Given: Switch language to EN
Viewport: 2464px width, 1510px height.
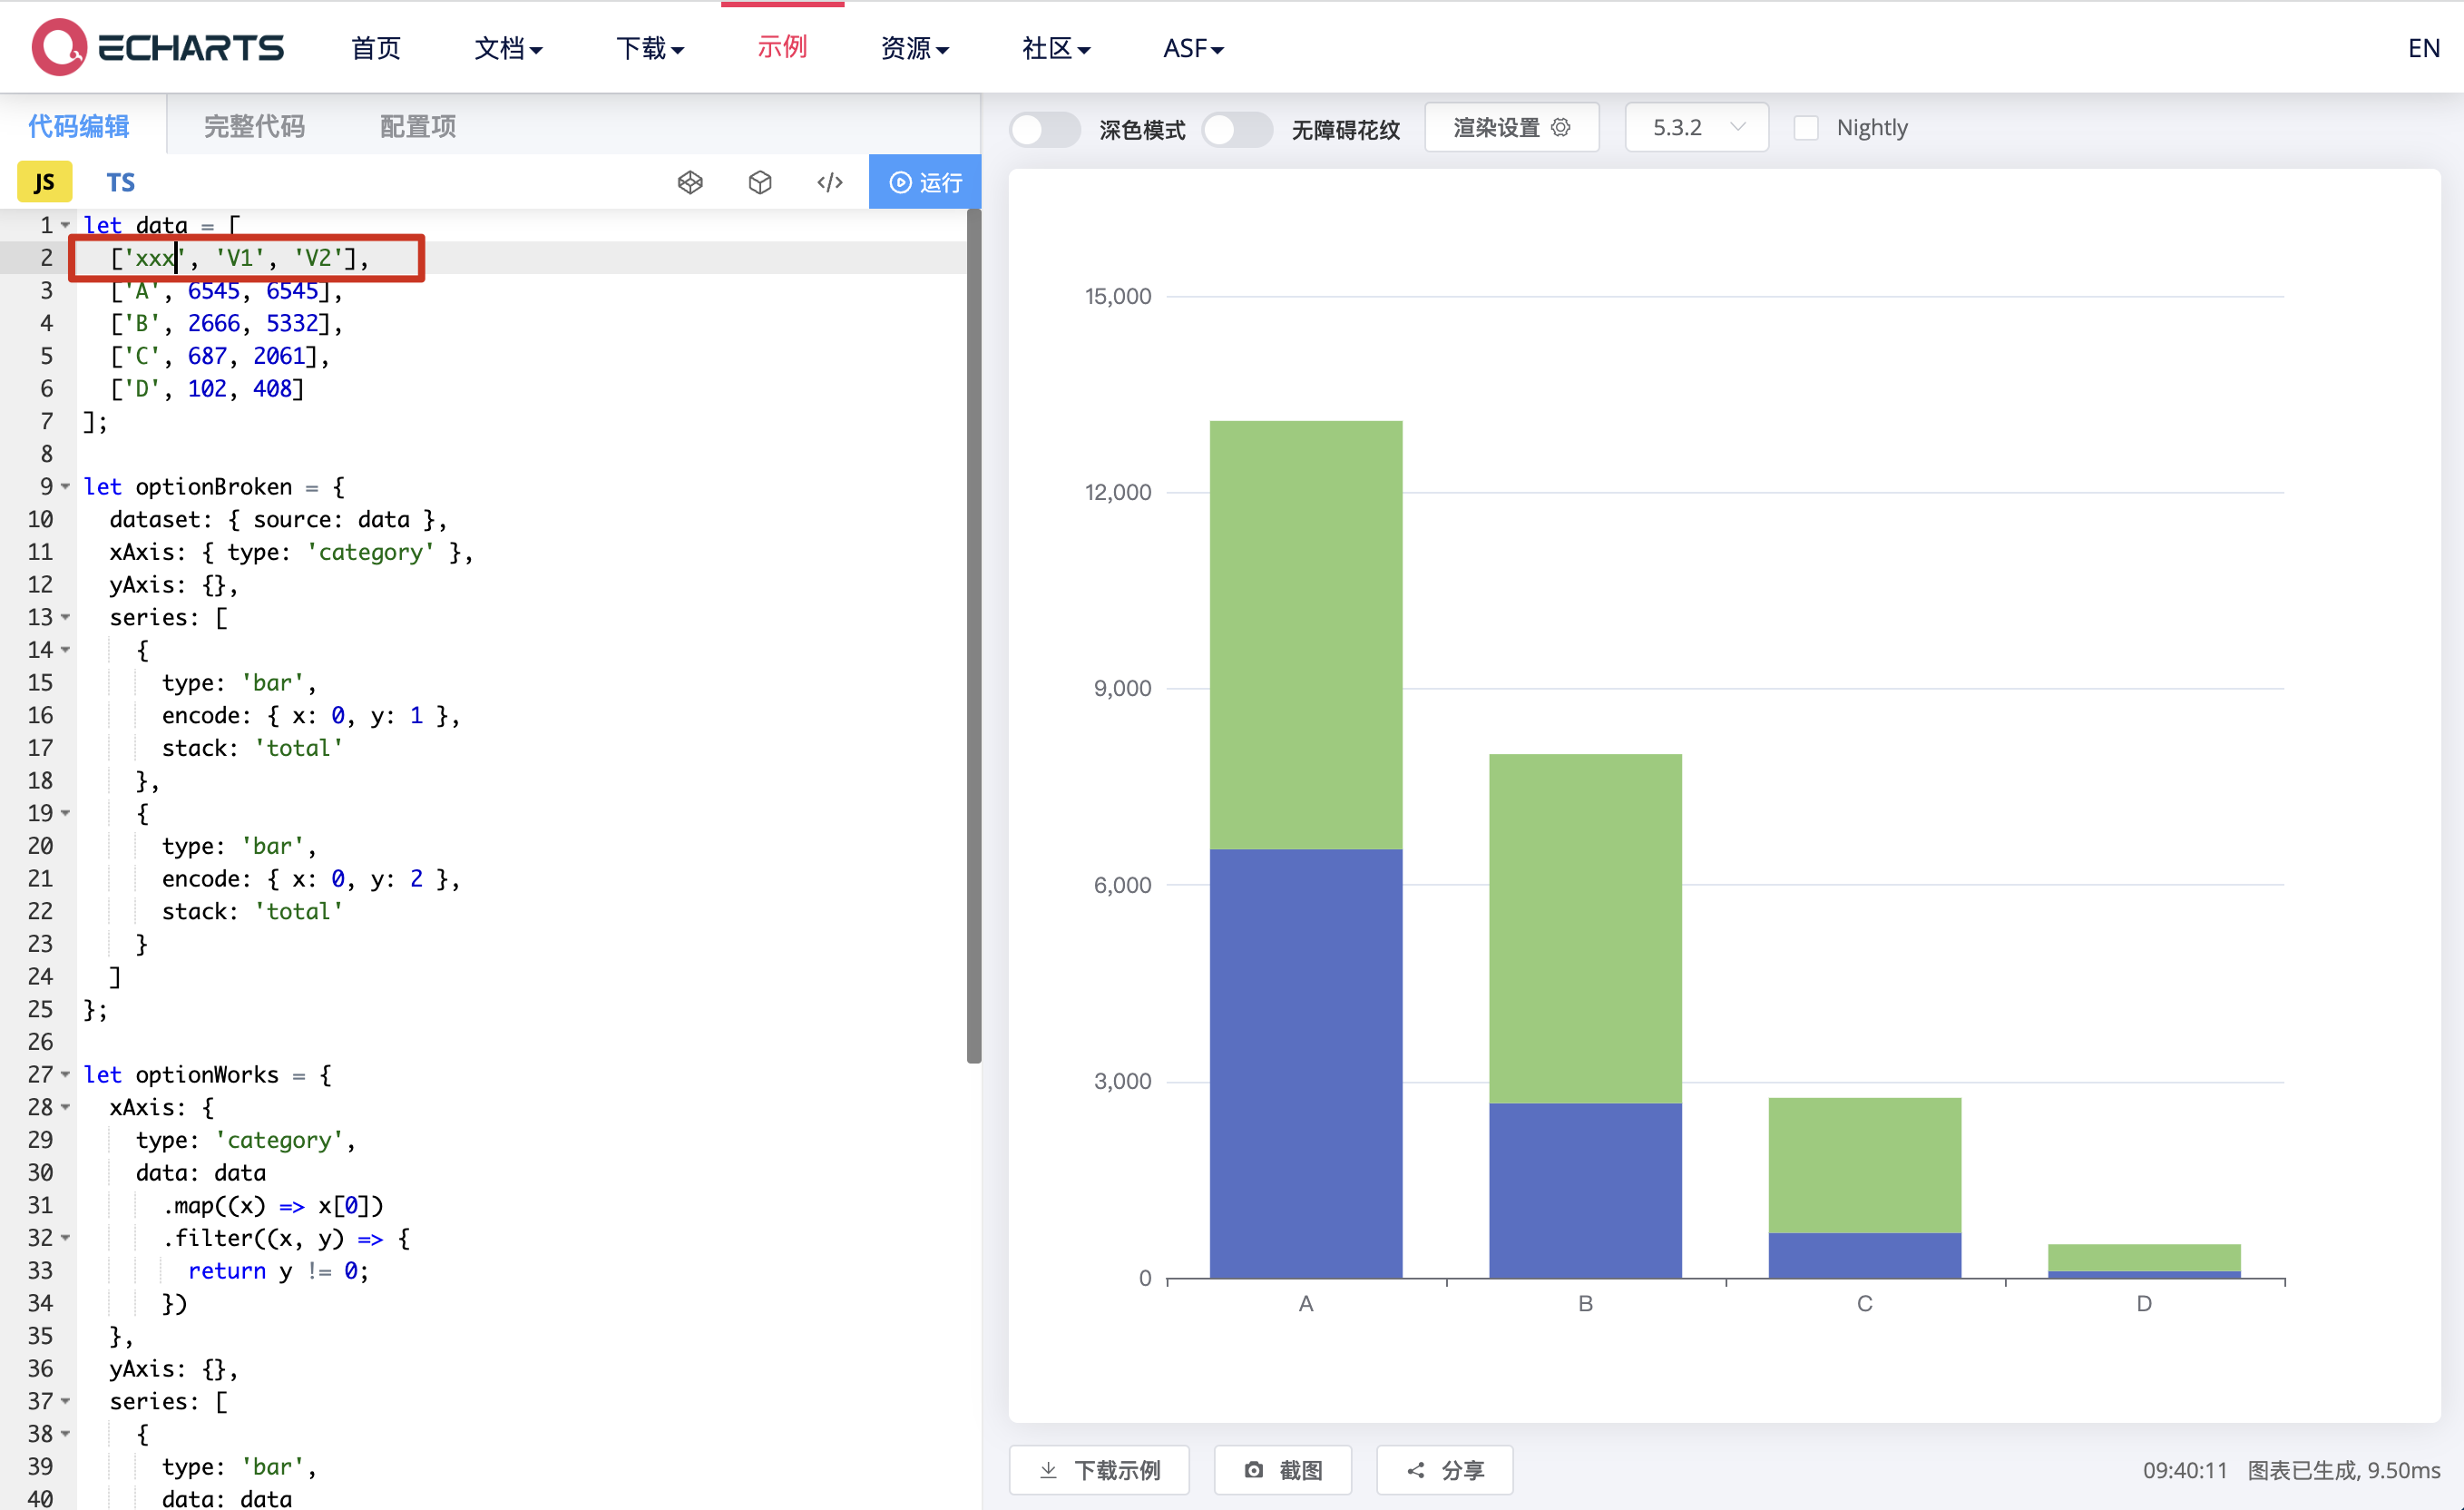Looking at the screenshot, I should (x=2423, y=47).
